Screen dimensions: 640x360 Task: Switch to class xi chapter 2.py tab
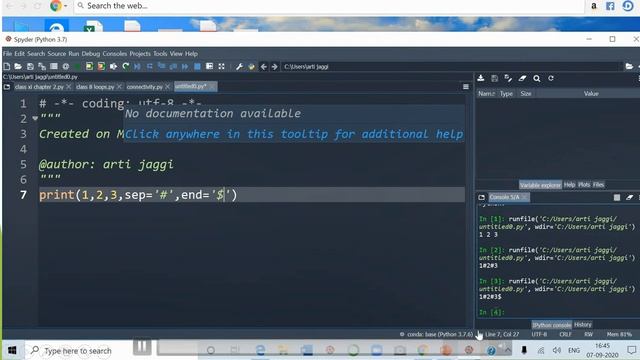(39, 87)
